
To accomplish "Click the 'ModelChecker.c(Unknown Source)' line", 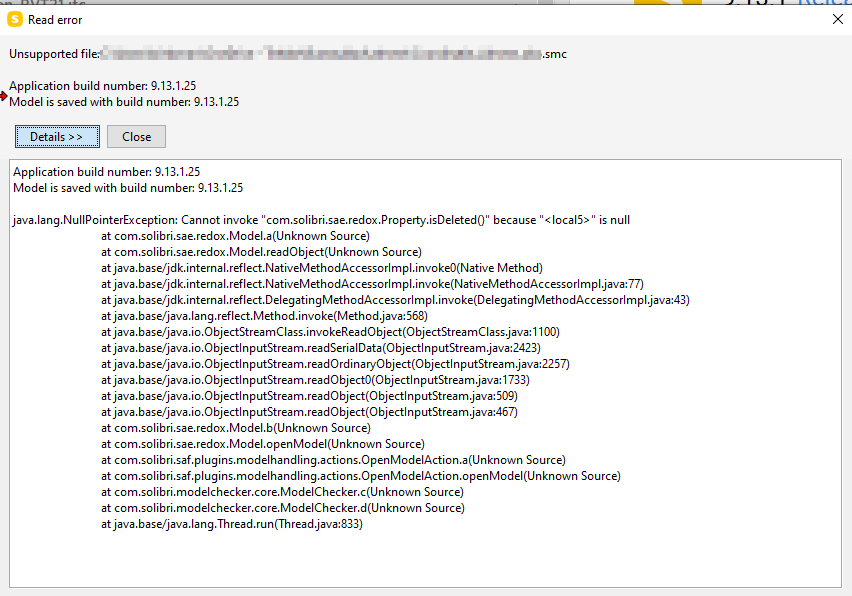I will 283,492.
